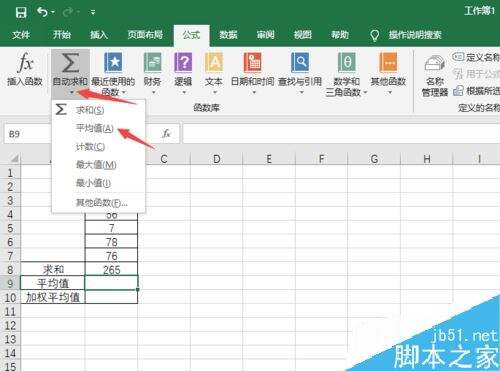Viewport: 500px width, 371px height.
Task: Choose 最大值(M) from the dropdown menu
Action: pos(98,165)
